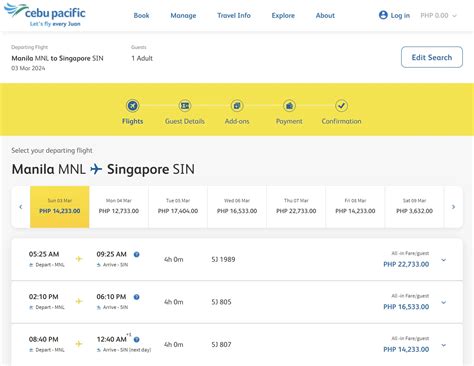
Task: Click the 02:10 PM departure time
Action: [x=43, y=297]
